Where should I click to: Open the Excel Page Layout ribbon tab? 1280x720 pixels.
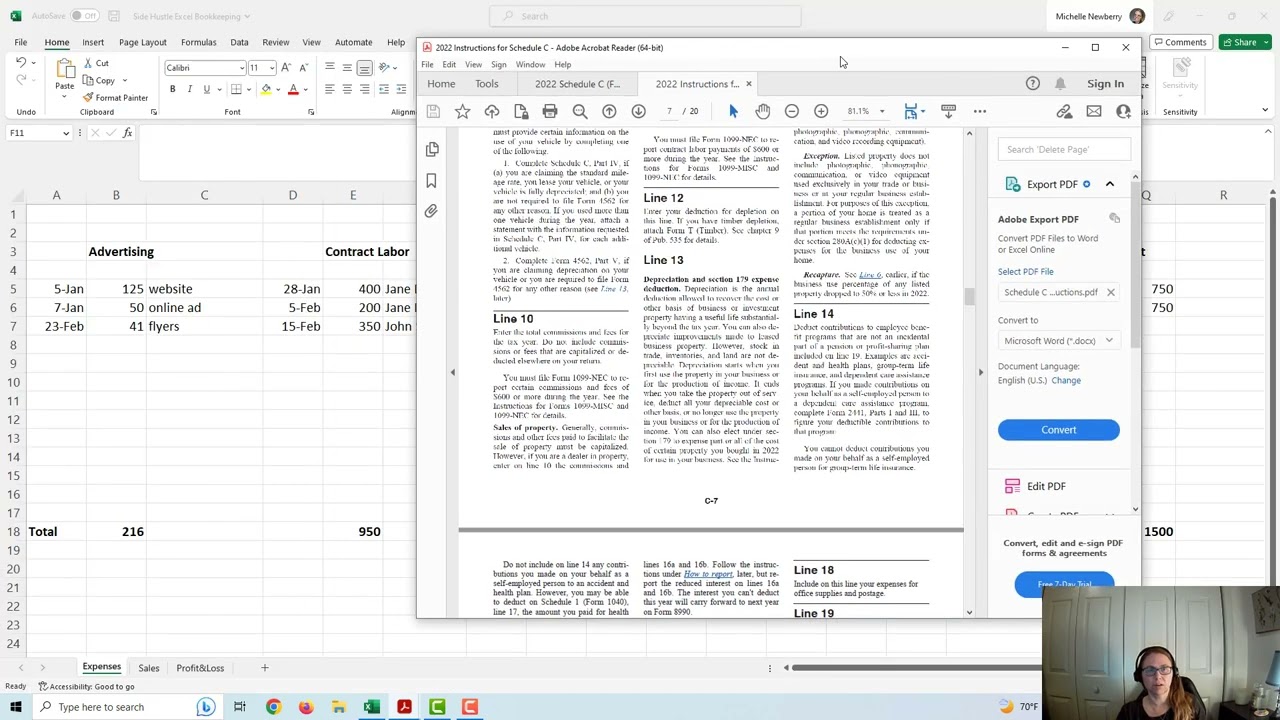pyautogui.click(x=142, y=42)
